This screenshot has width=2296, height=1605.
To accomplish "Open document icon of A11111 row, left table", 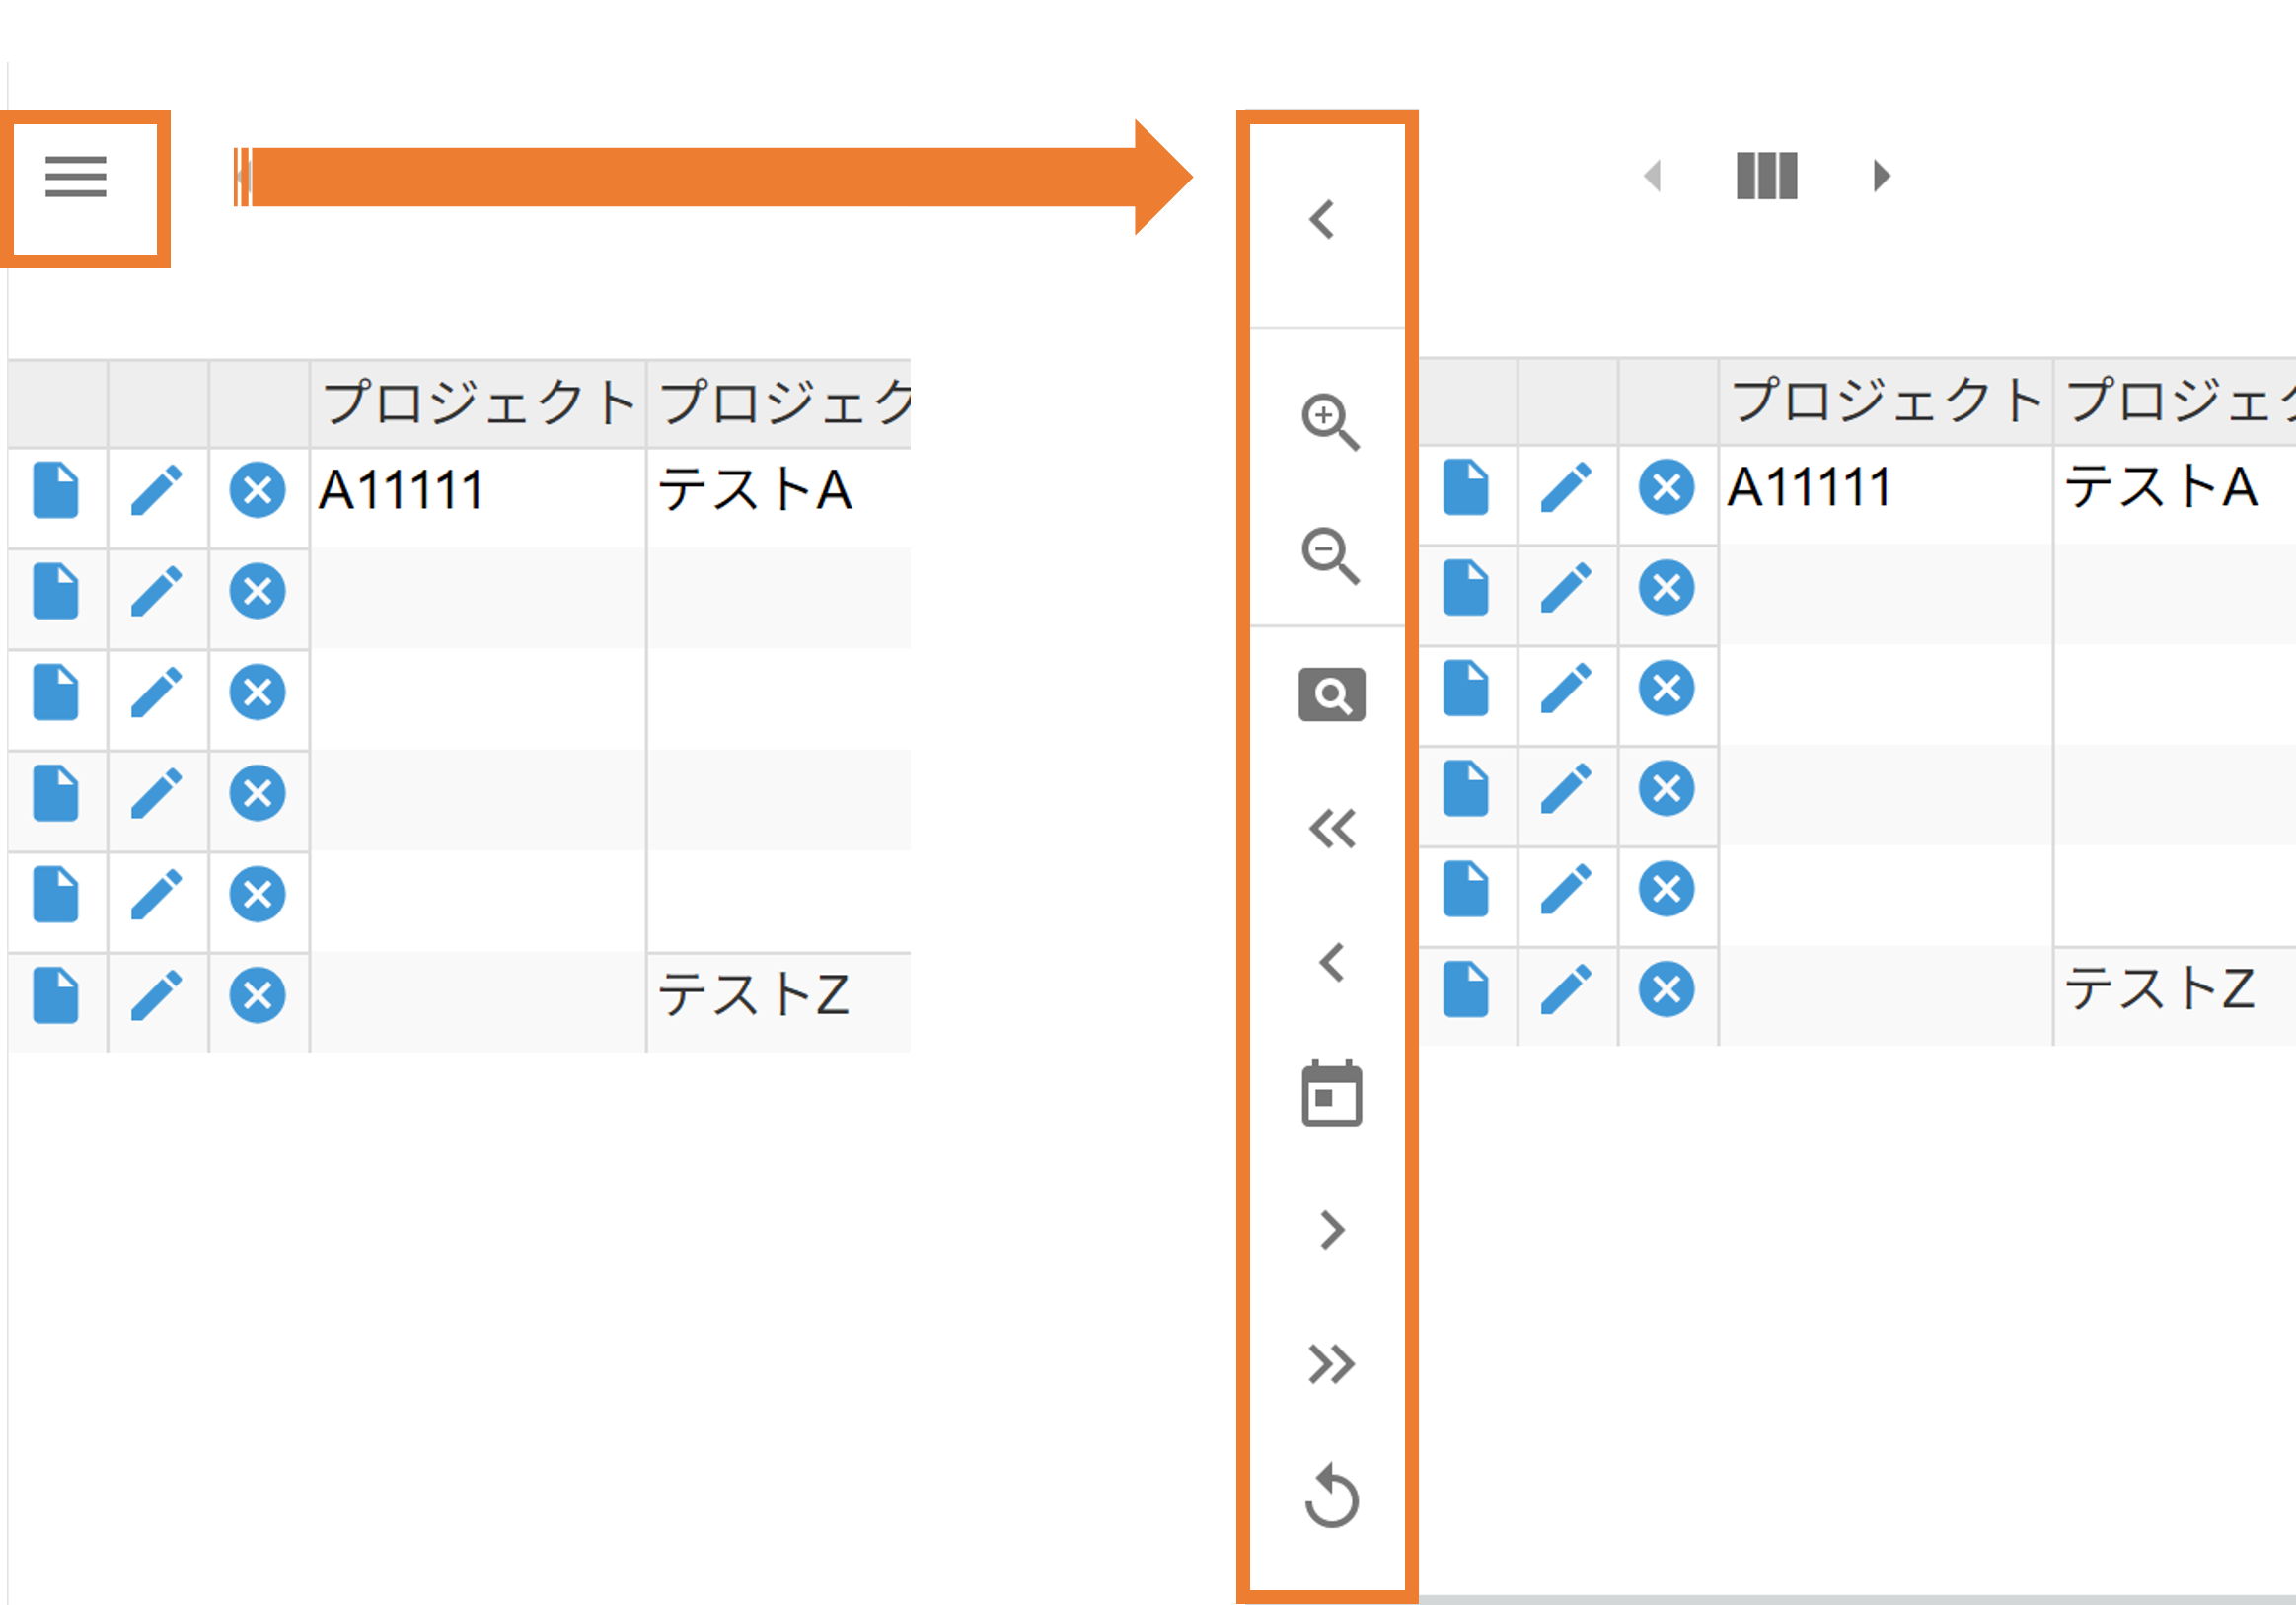I will pyautogui.click(x=56, y=490).
